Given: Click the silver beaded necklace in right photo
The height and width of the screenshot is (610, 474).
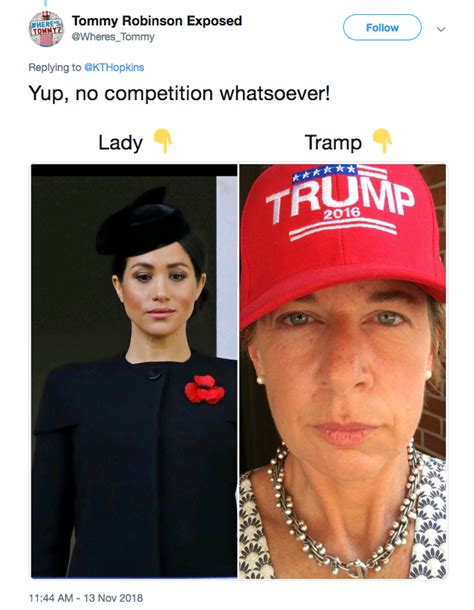Looking at the screenshot, I should click(342, 517).
